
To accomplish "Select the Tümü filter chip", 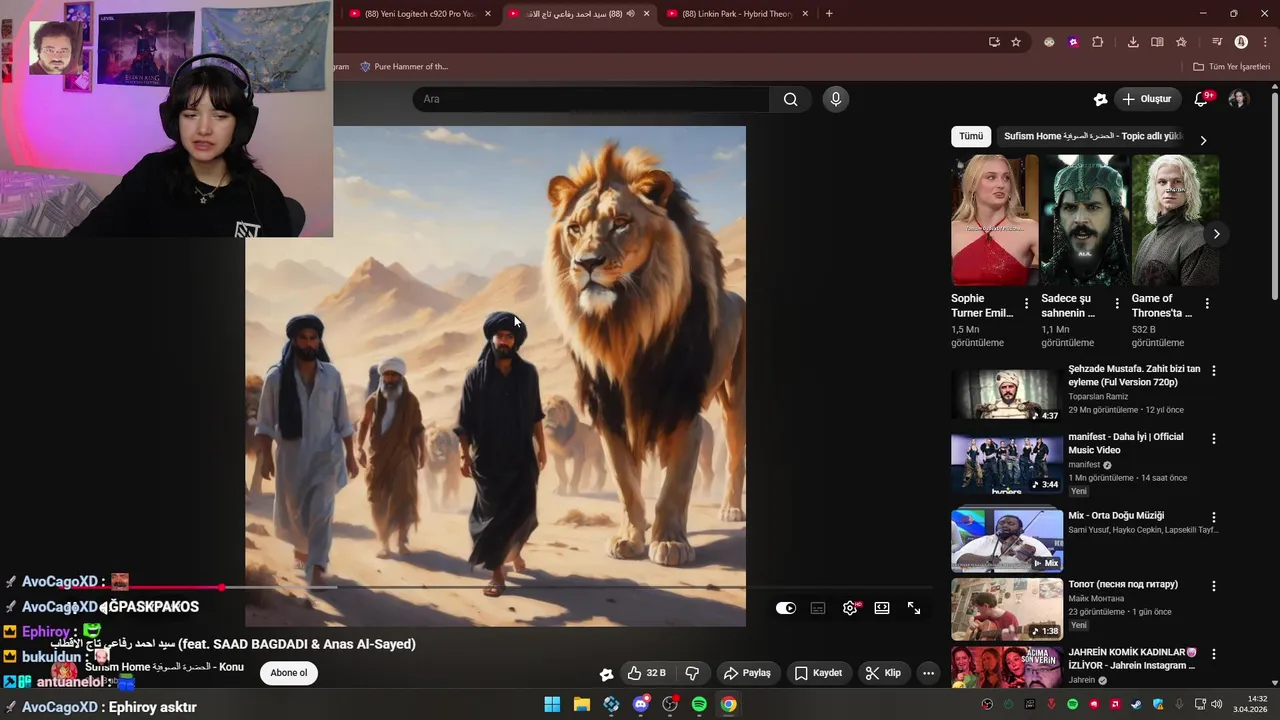I will pos(971,136).
